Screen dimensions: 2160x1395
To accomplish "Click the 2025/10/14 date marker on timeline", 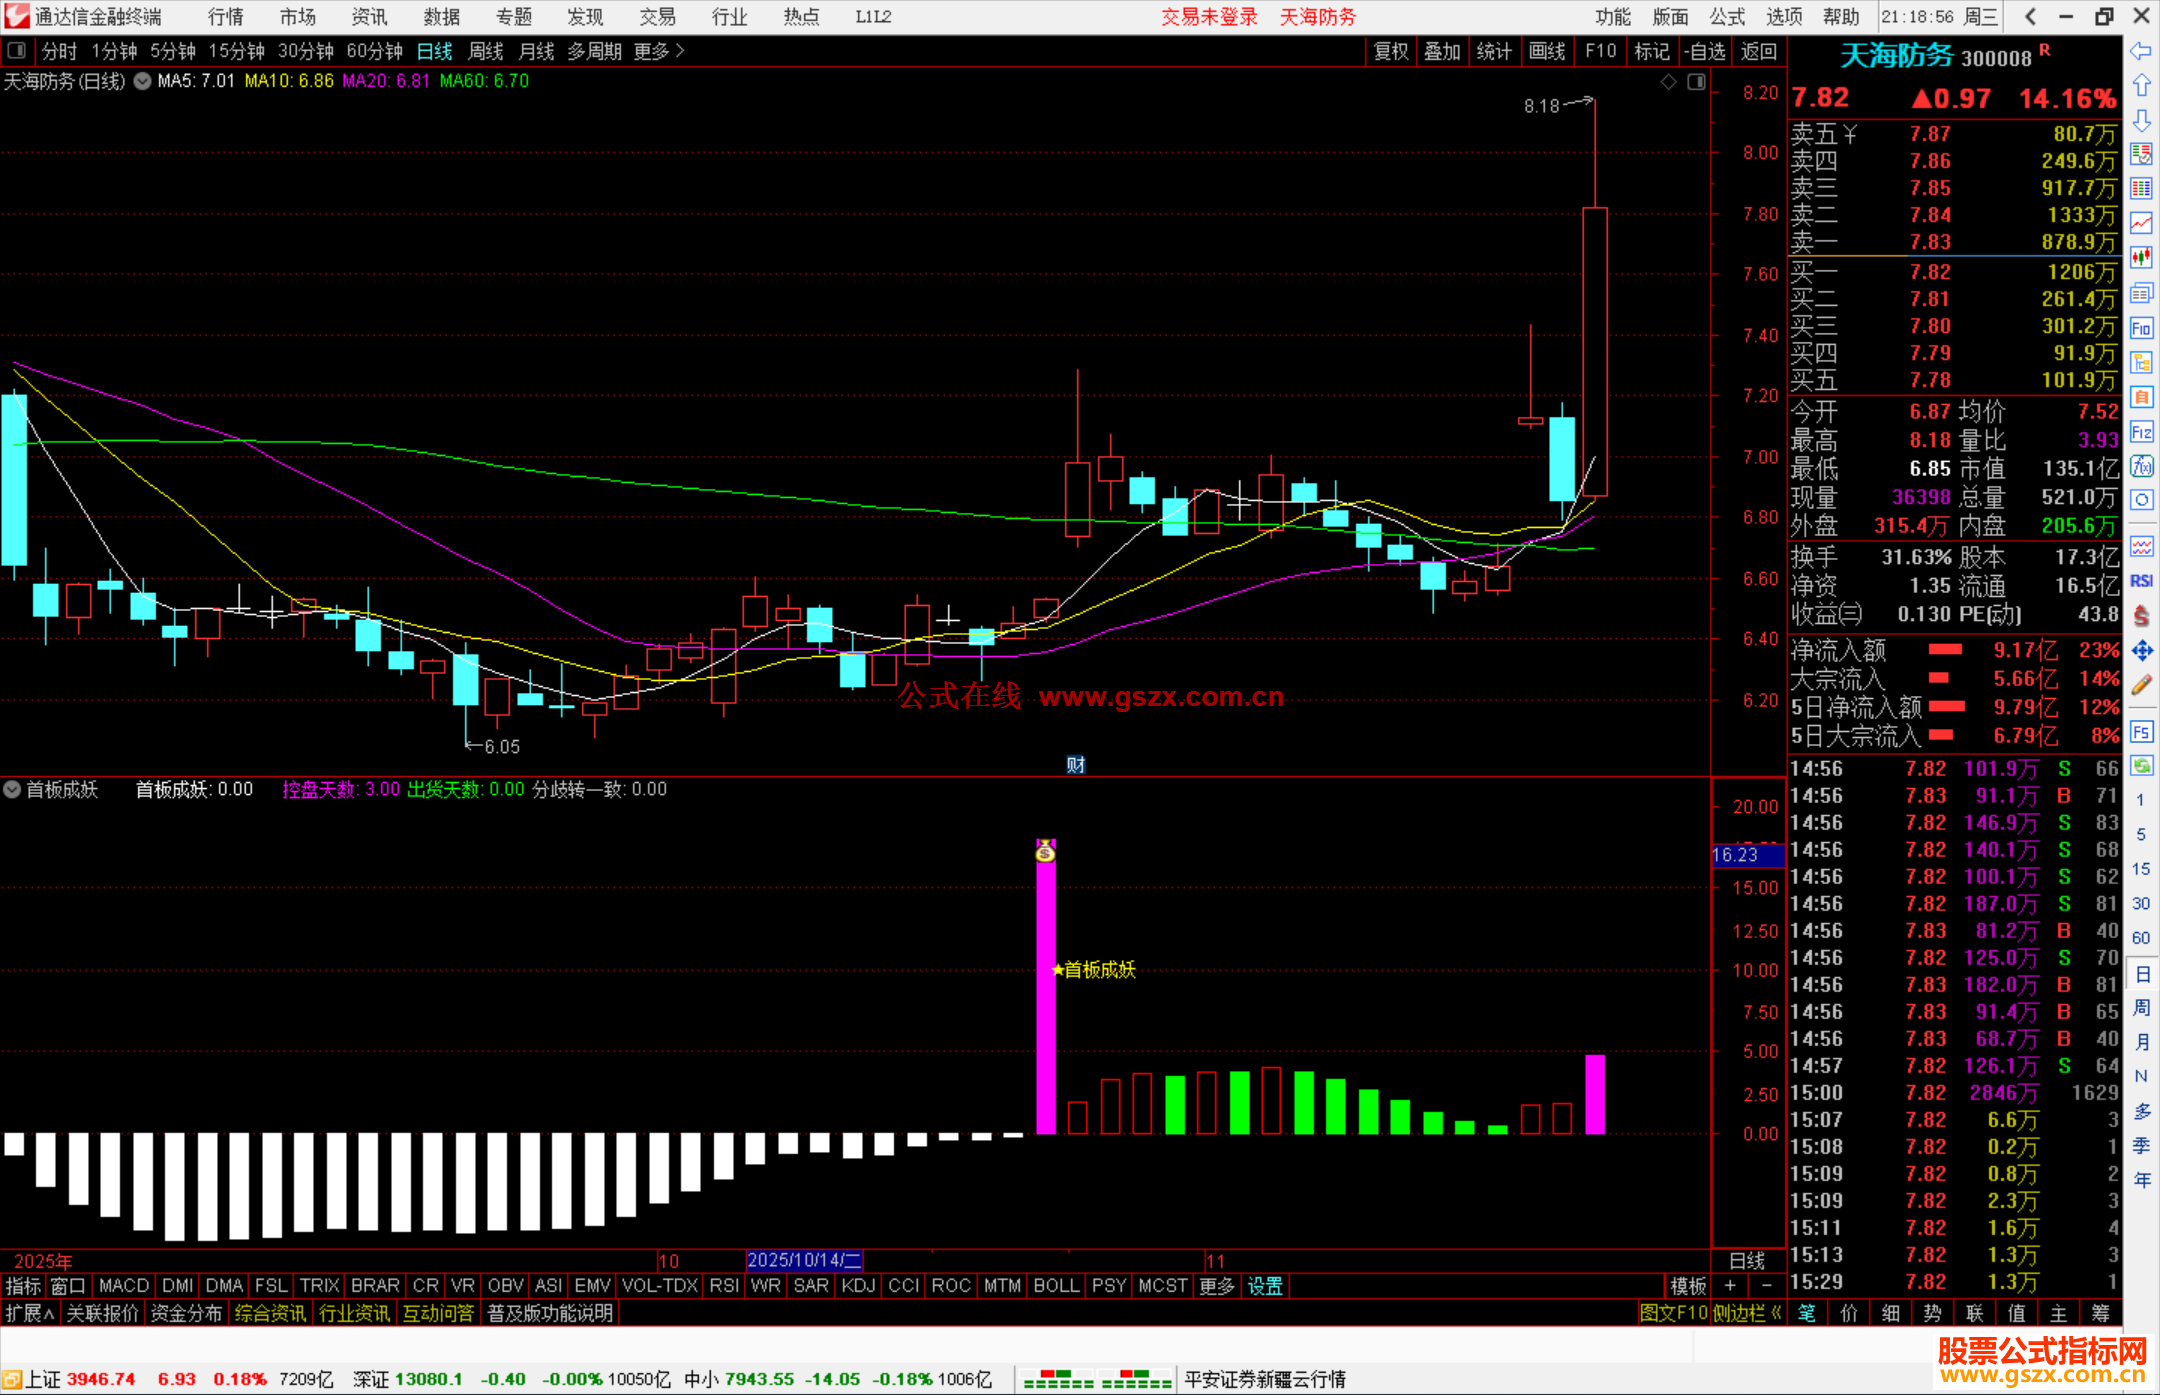I will click(x=804, y=1260).
